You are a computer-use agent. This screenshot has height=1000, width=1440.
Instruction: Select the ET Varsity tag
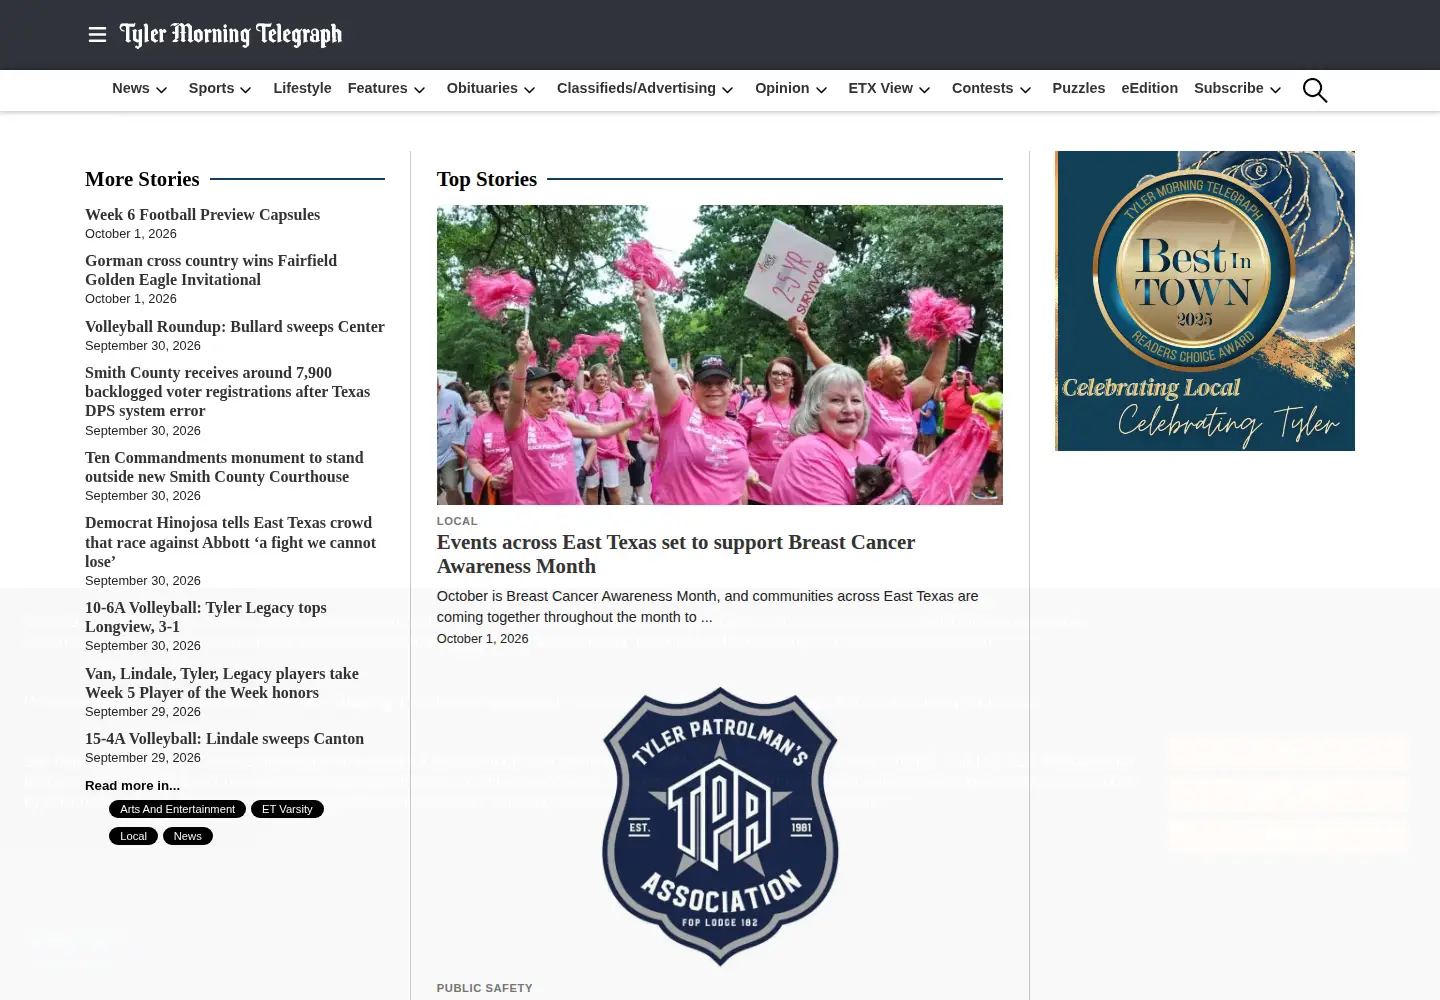click(x=287, y=809)
